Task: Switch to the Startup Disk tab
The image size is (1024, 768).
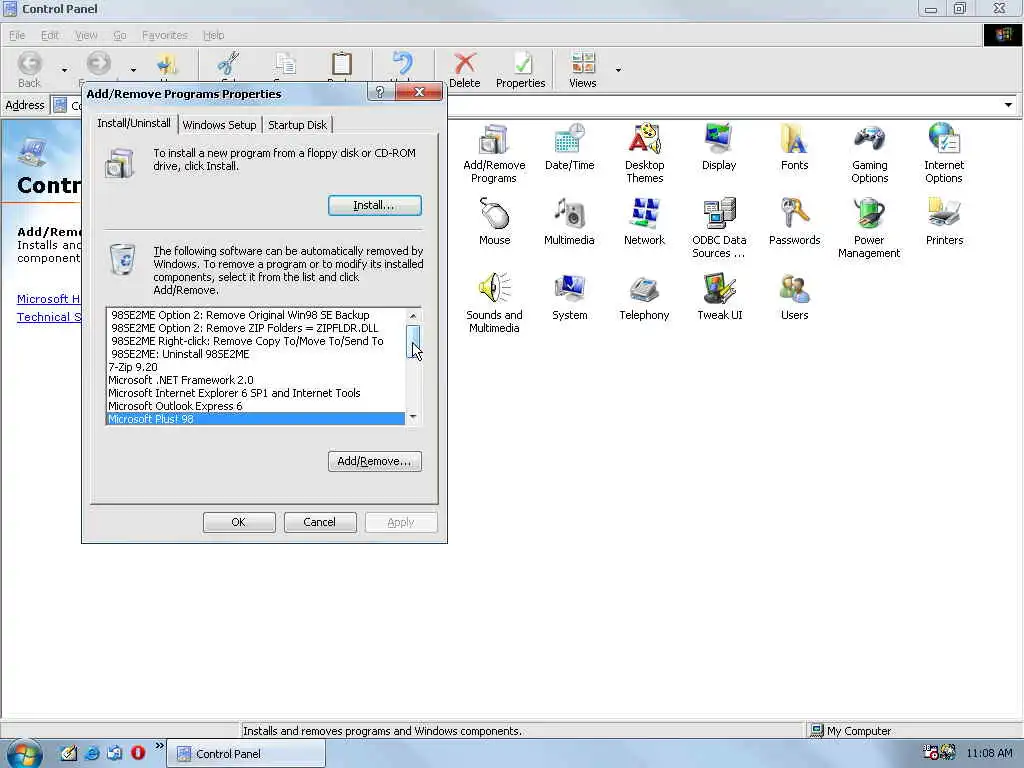Action: pyautogui.click(x=298, y=125)
